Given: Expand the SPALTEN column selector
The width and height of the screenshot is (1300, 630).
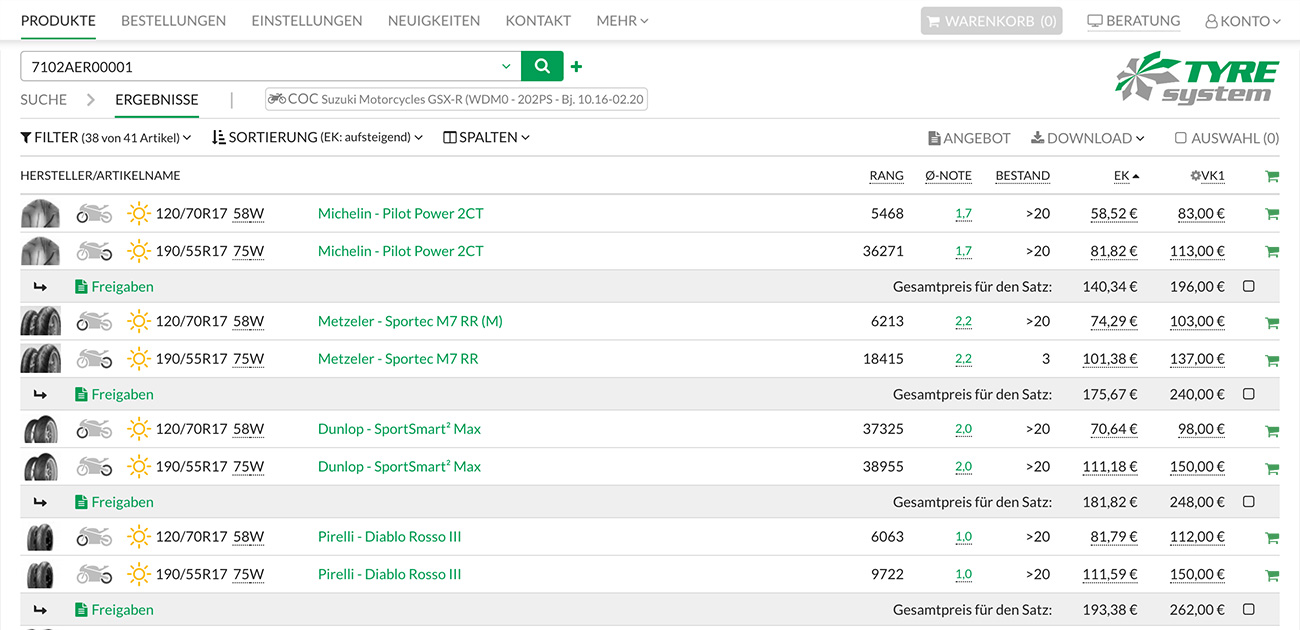Looking at the screenshot, I should tap(485, 137).
